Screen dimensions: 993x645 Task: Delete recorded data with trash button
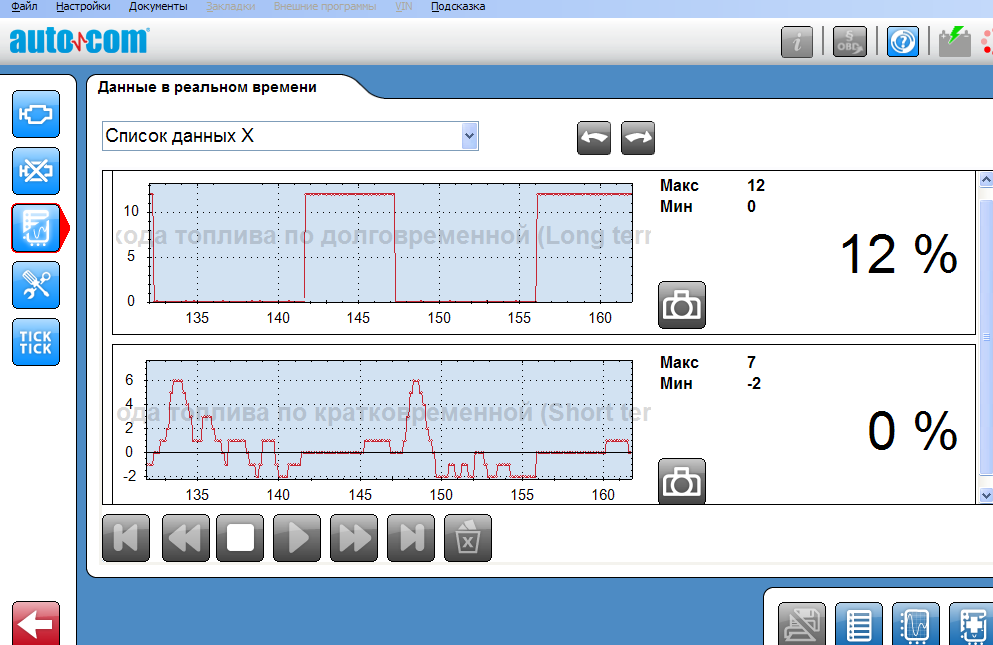pos(467,538)
